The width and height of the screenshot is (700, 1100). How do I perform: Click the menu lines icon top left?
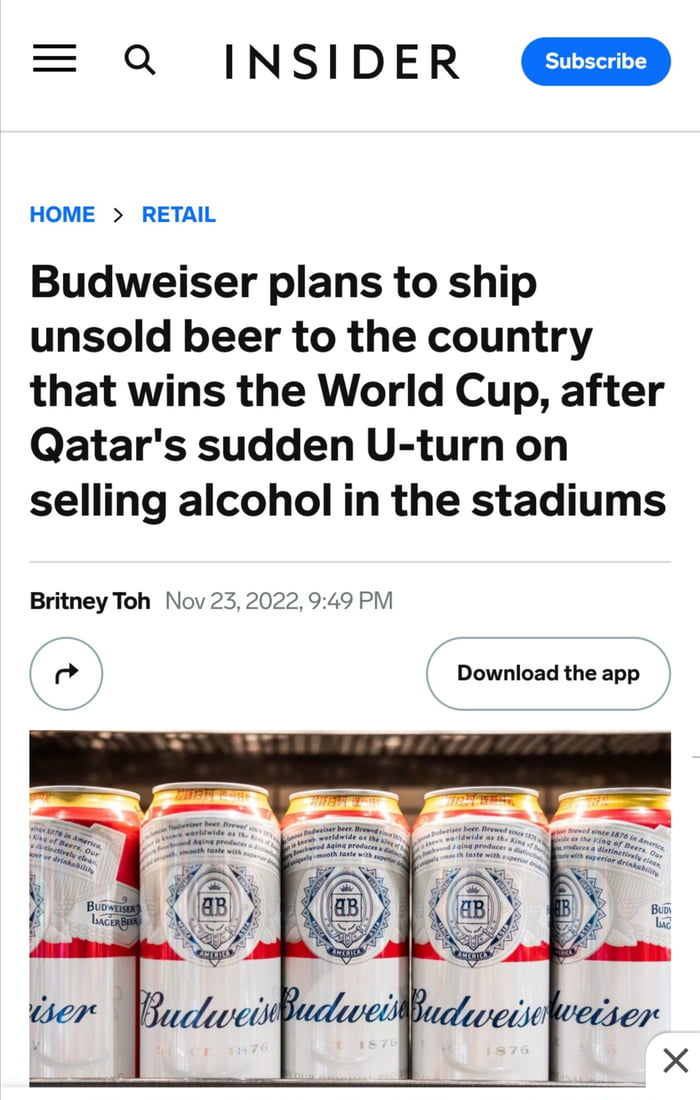(54, 59)
